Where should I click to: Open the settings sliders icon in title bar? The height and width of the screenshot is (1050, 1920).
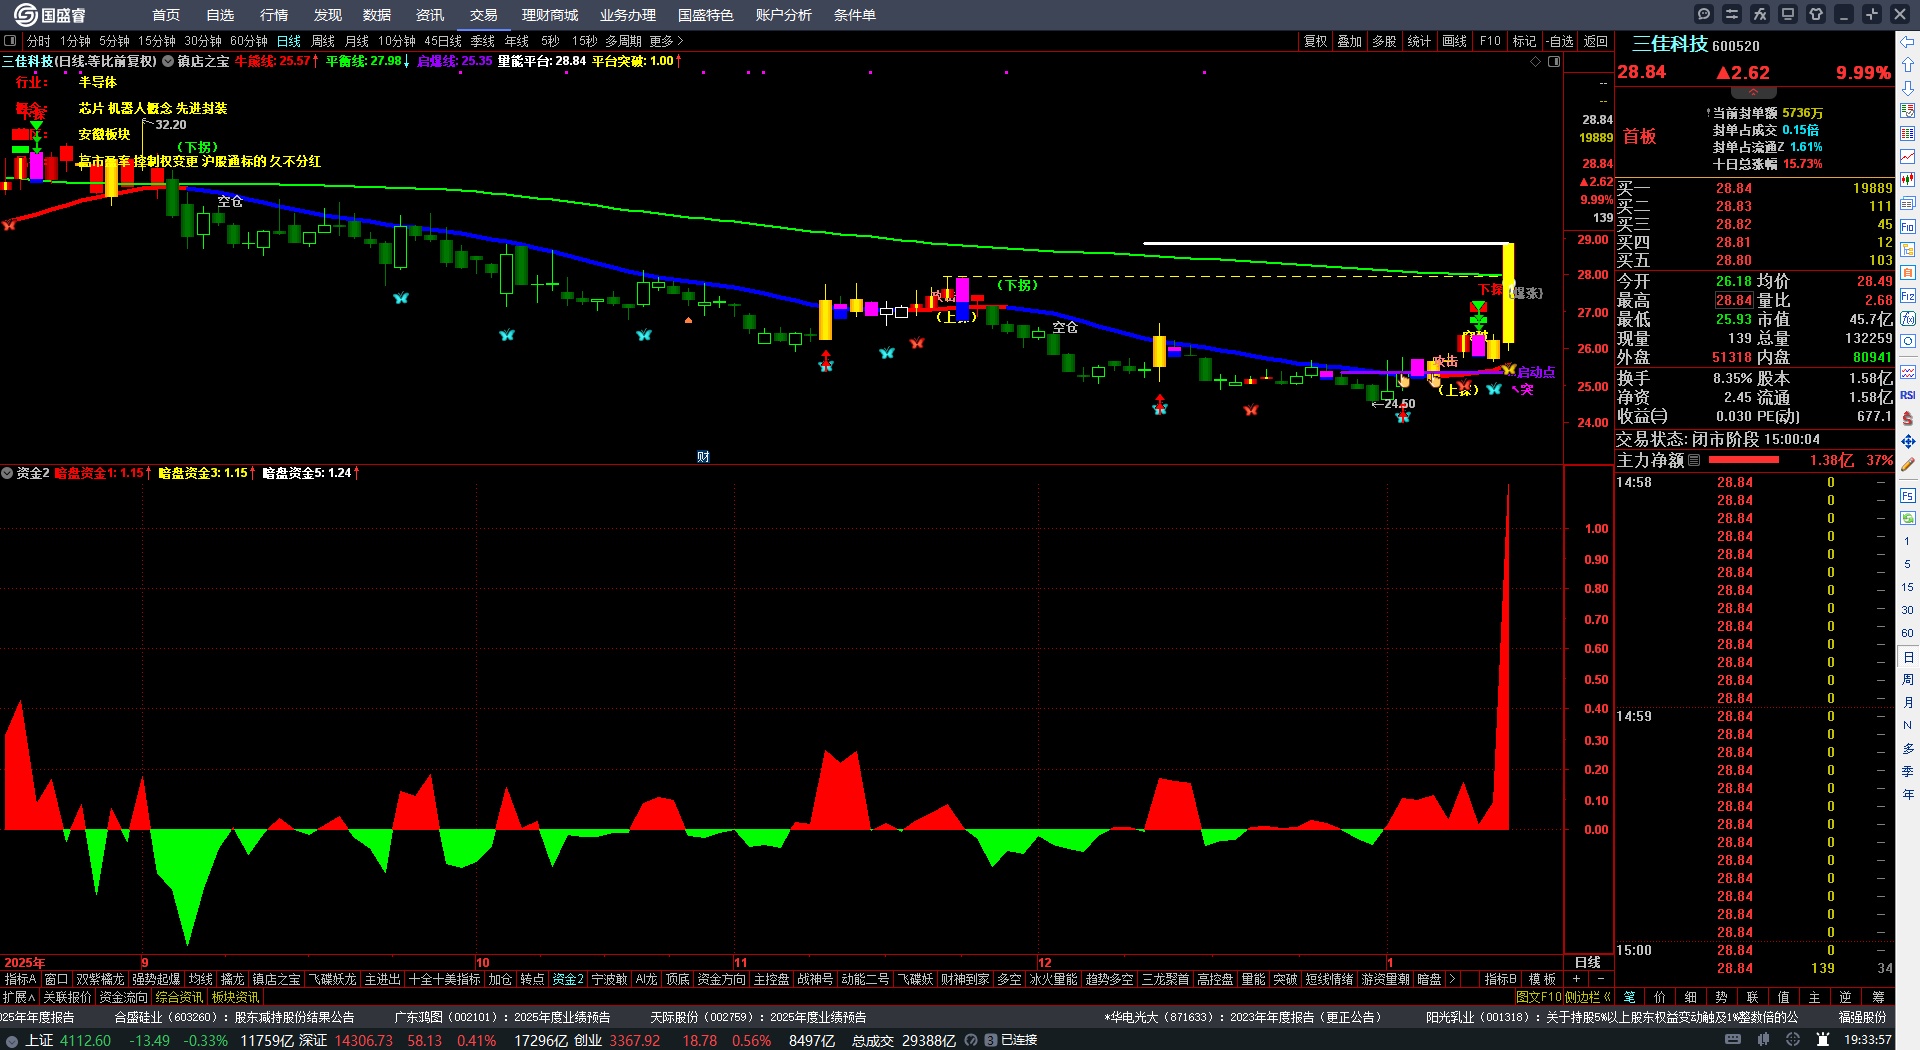1732,14
